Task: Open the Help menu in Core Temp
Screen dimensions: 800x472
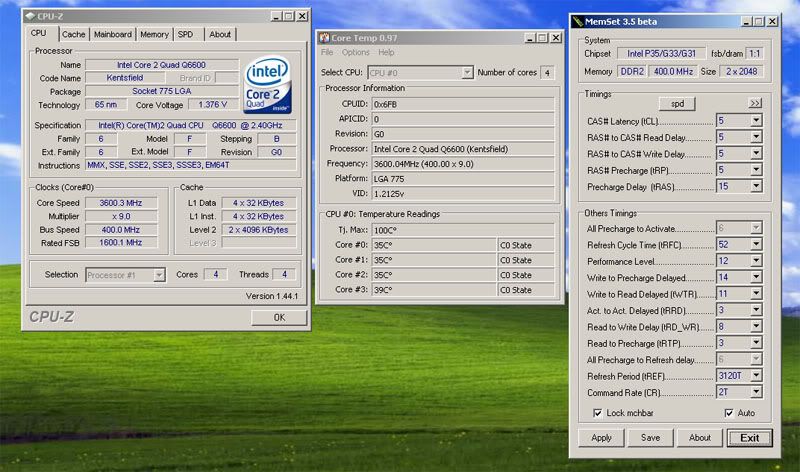Action: pos(386,52)
